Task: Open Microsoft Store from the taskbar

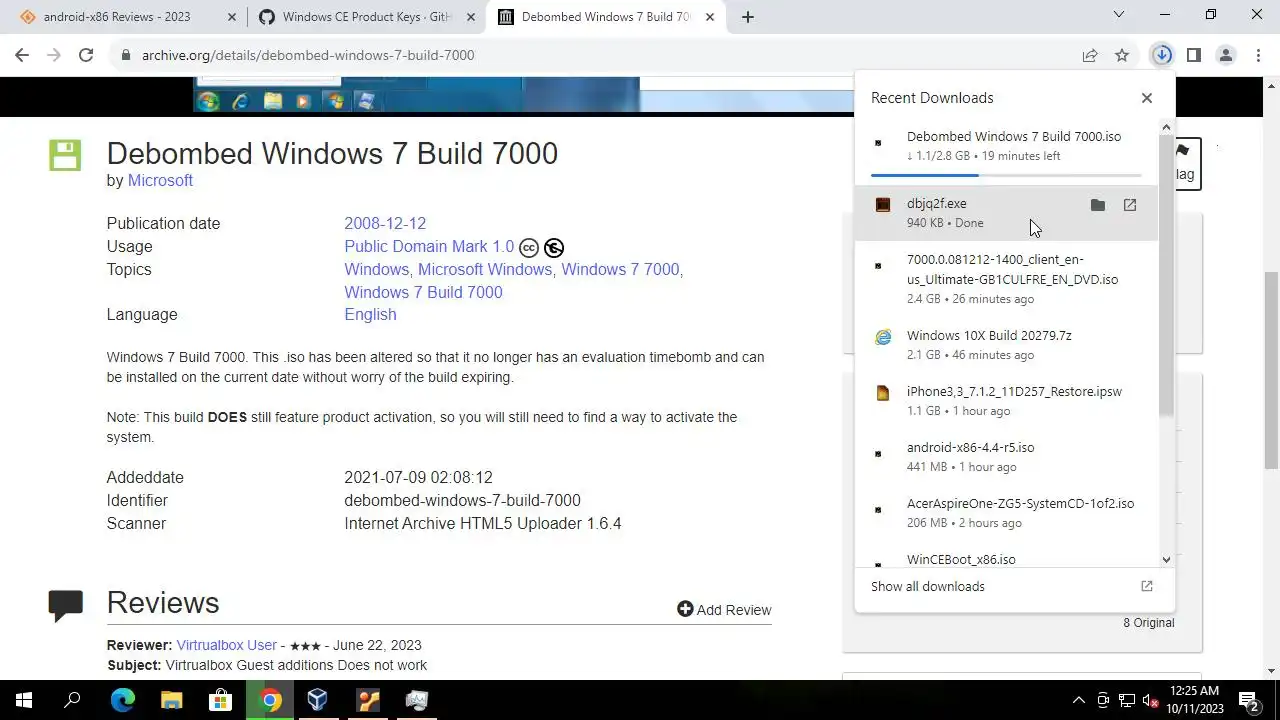Action: pyautogui.click(x=220, y=700)
